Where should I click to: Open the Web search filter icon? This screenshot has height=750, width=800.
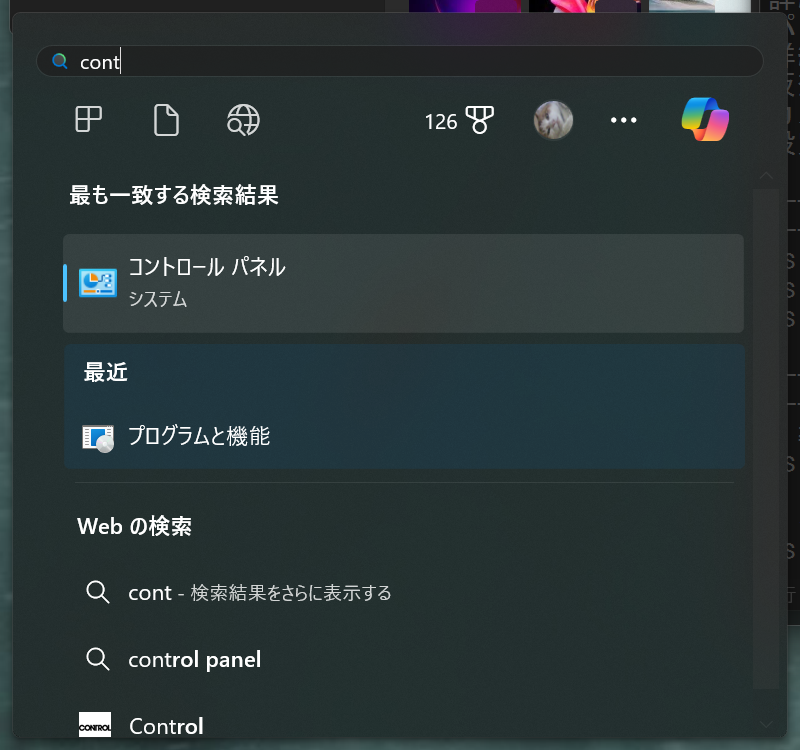click(243, 120)
